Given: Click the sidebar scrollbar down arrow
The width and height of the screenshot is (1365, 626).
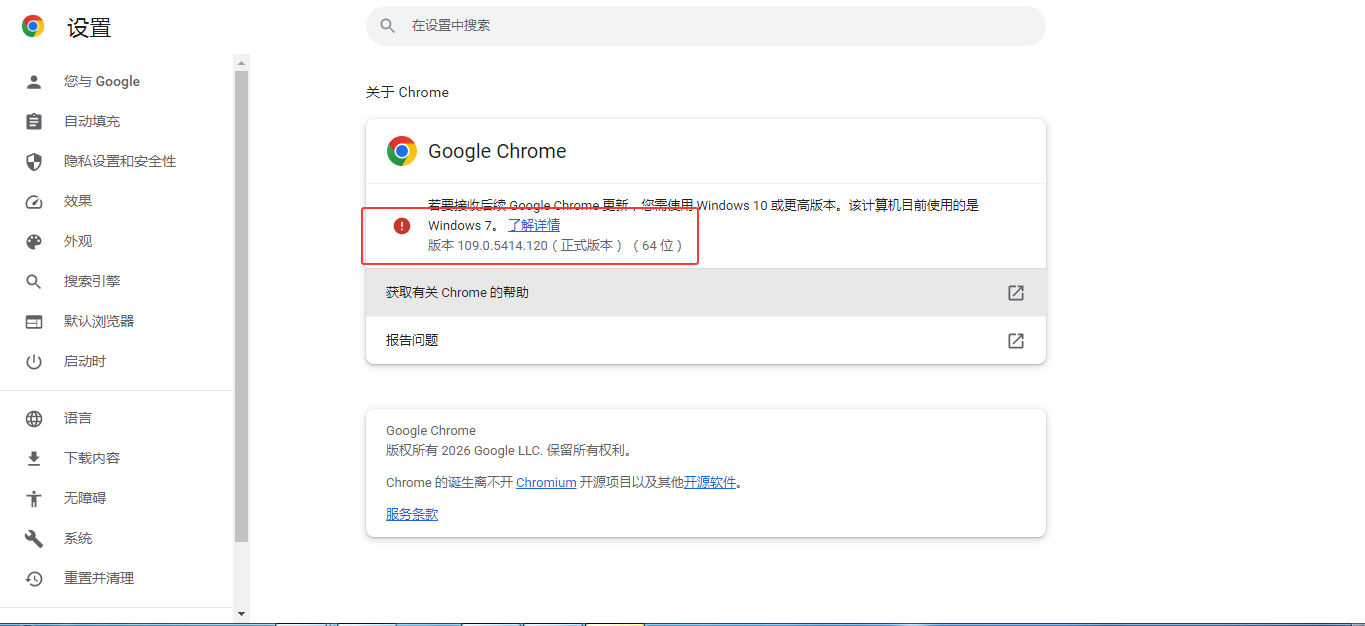Looking at the screenshot, I should (x=241, y=613).
